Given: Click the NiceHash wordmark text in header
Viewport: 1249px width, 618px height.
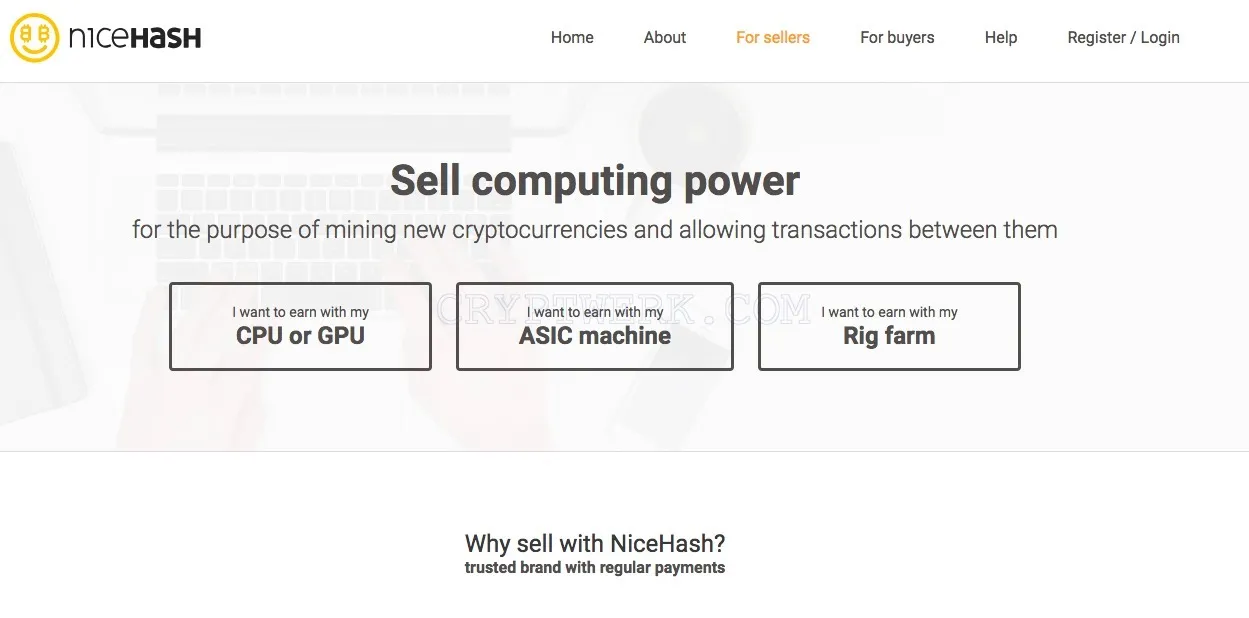Looking at the screenshot, I should tap(135, 38).
